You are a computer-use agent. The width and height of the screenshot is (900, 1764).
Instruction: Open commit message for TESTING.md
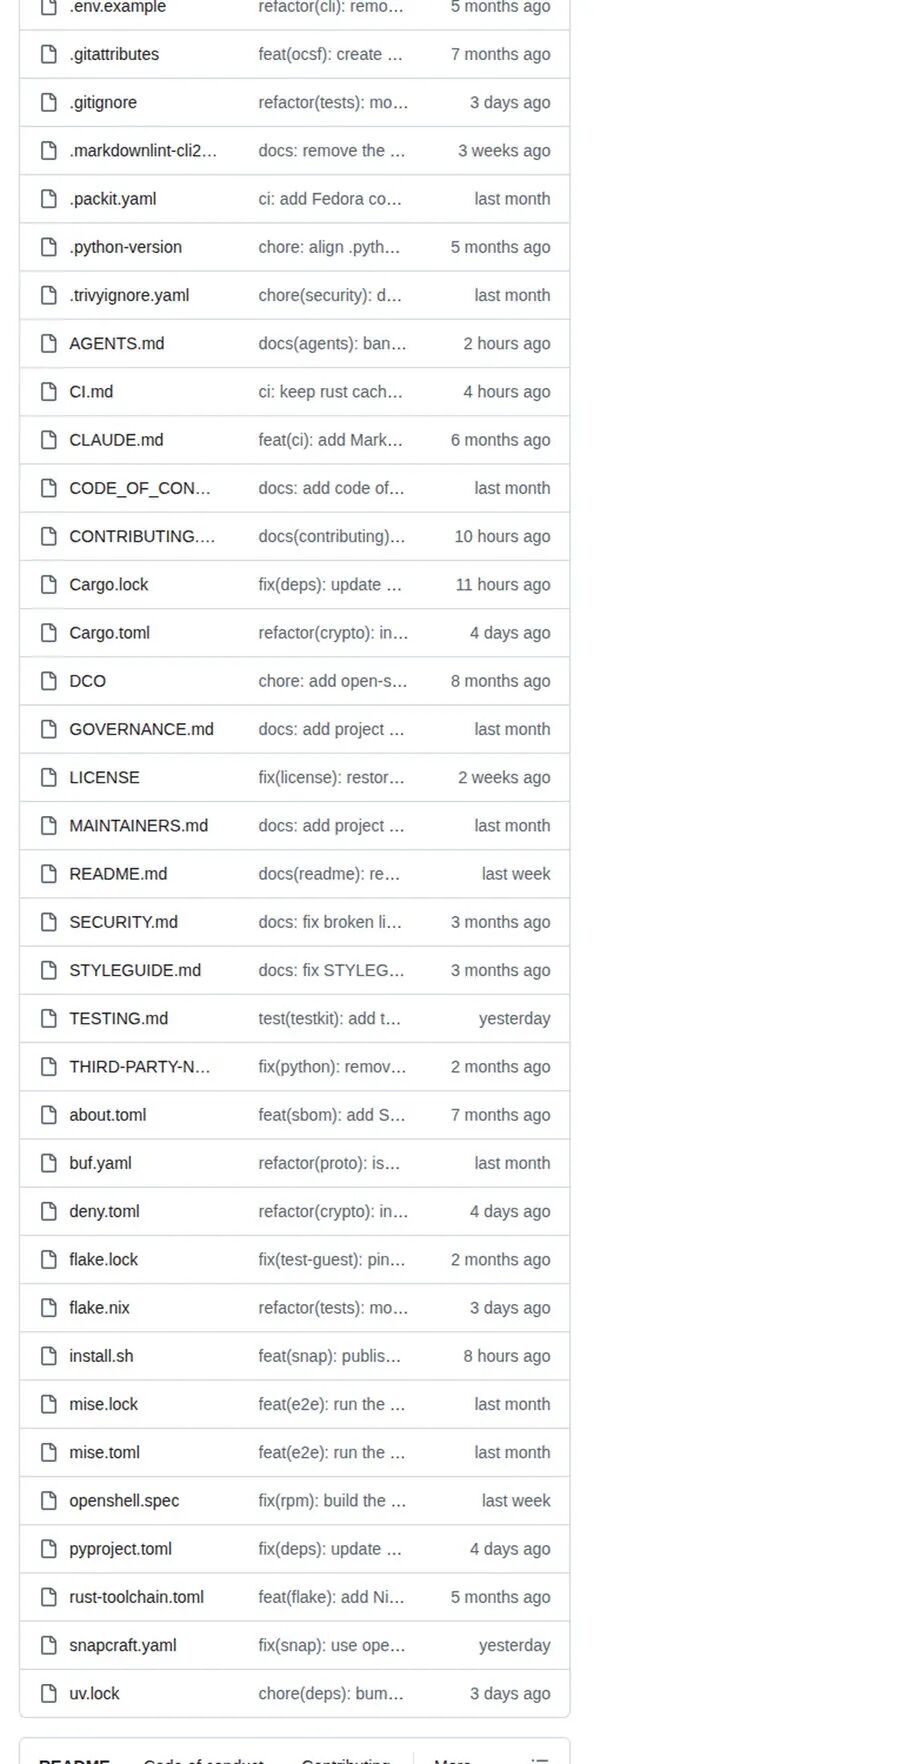(x=329, y=1018)
